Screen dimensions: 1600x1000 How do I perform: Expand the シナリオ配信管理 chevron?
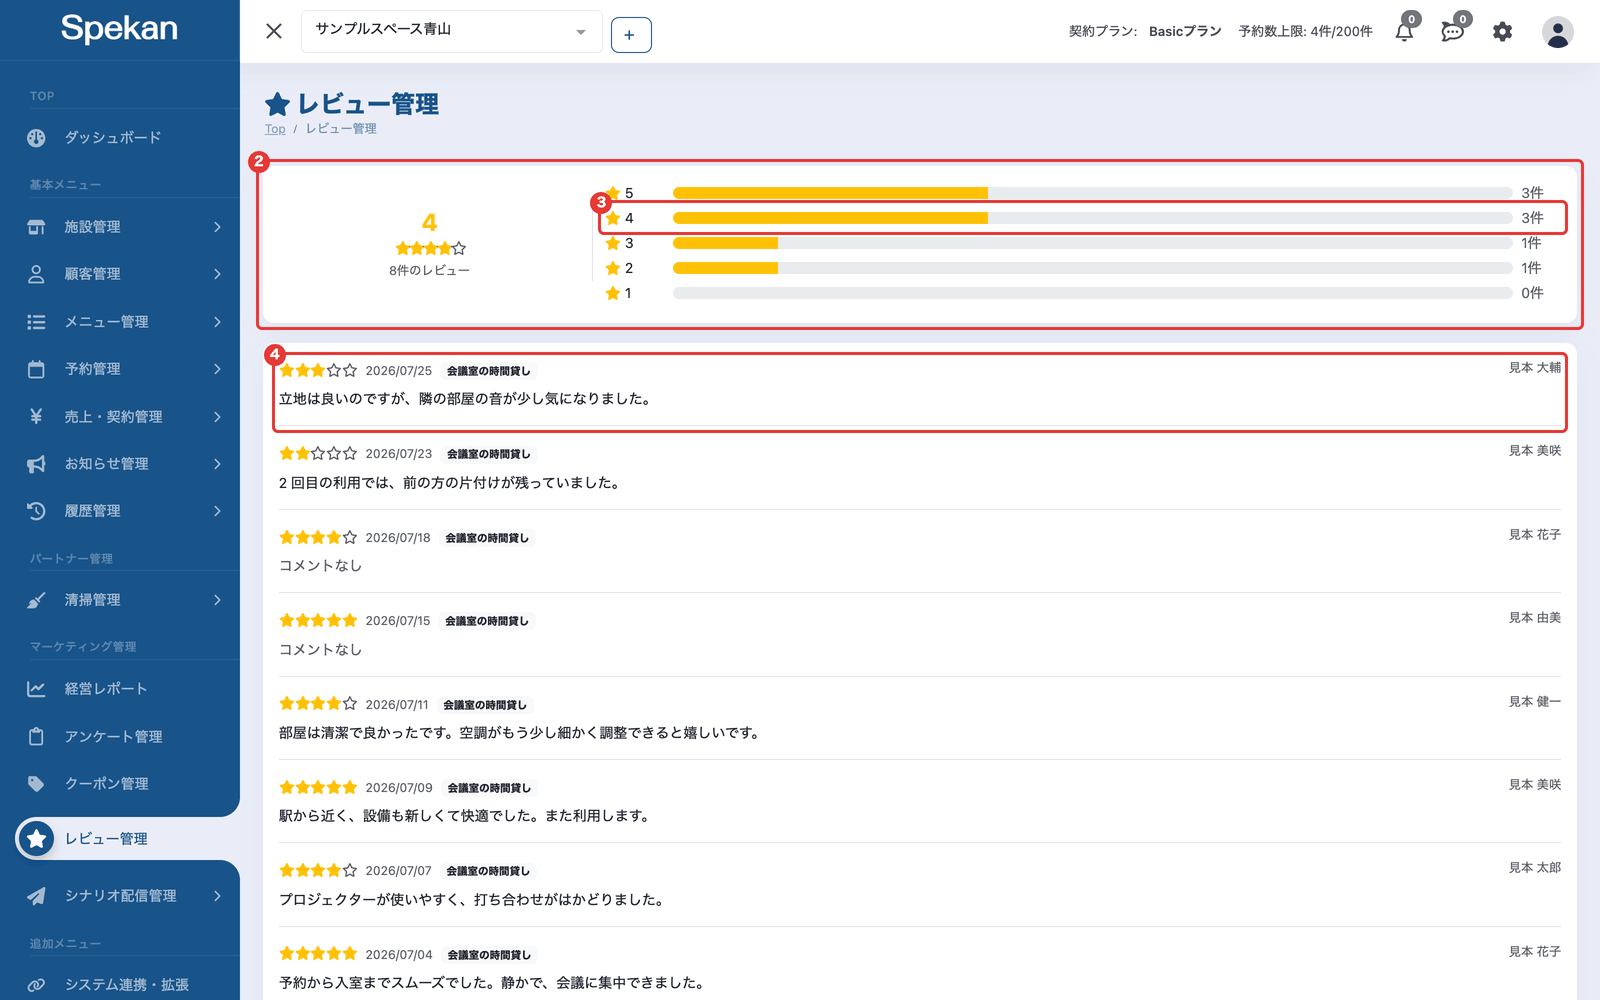click(217, 896)
